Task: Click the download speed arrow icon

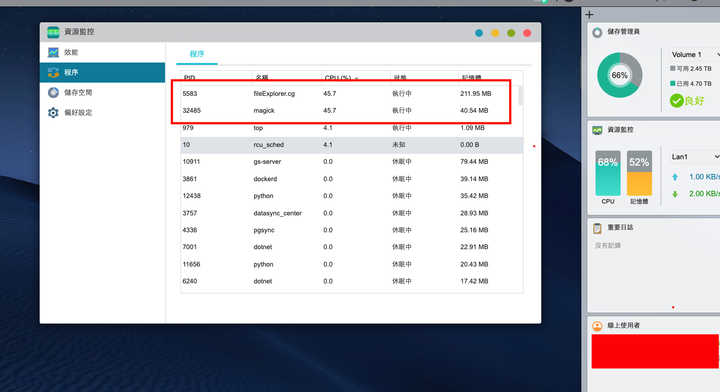Action: [x=675, y=194]
